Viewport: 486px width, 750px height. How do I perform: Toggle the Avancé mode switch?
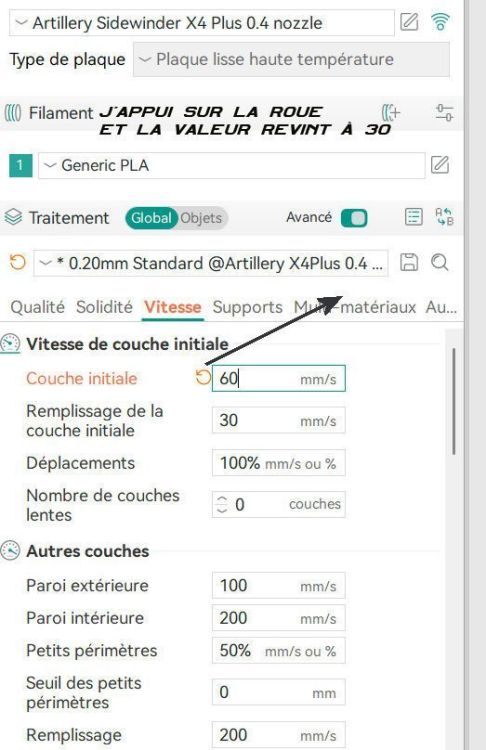[x=354, y=218]
